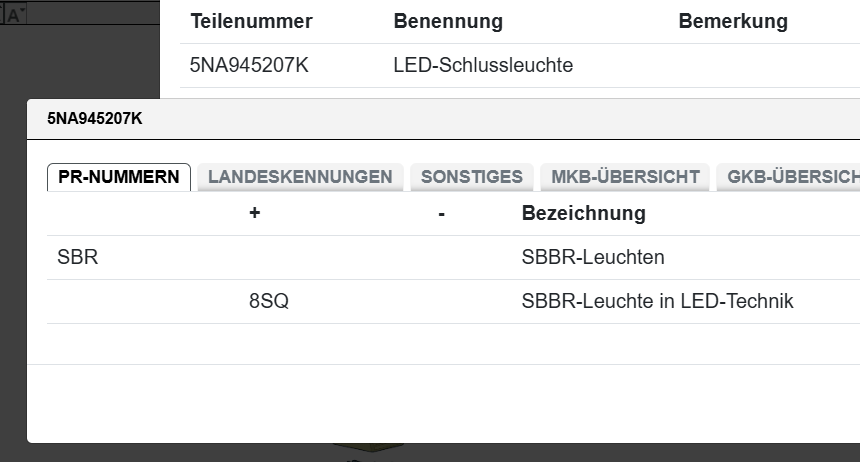Show the GKB-ÜBERSICHT tab

pyautogui.click(x=792, y=177)
